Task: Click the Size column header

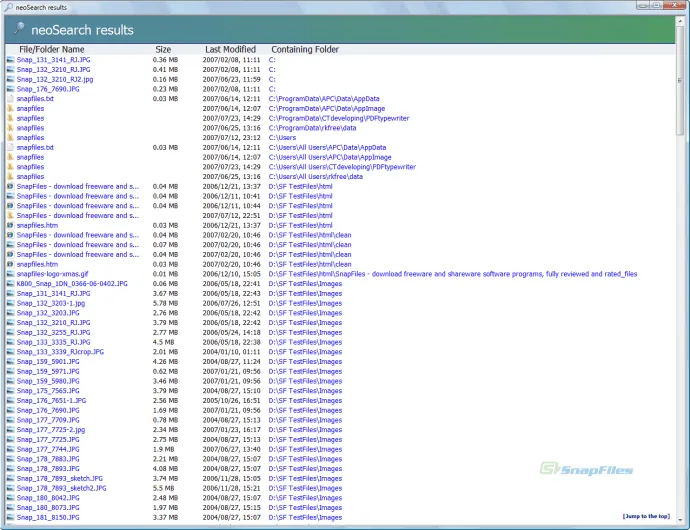Action: click(163, 49)
